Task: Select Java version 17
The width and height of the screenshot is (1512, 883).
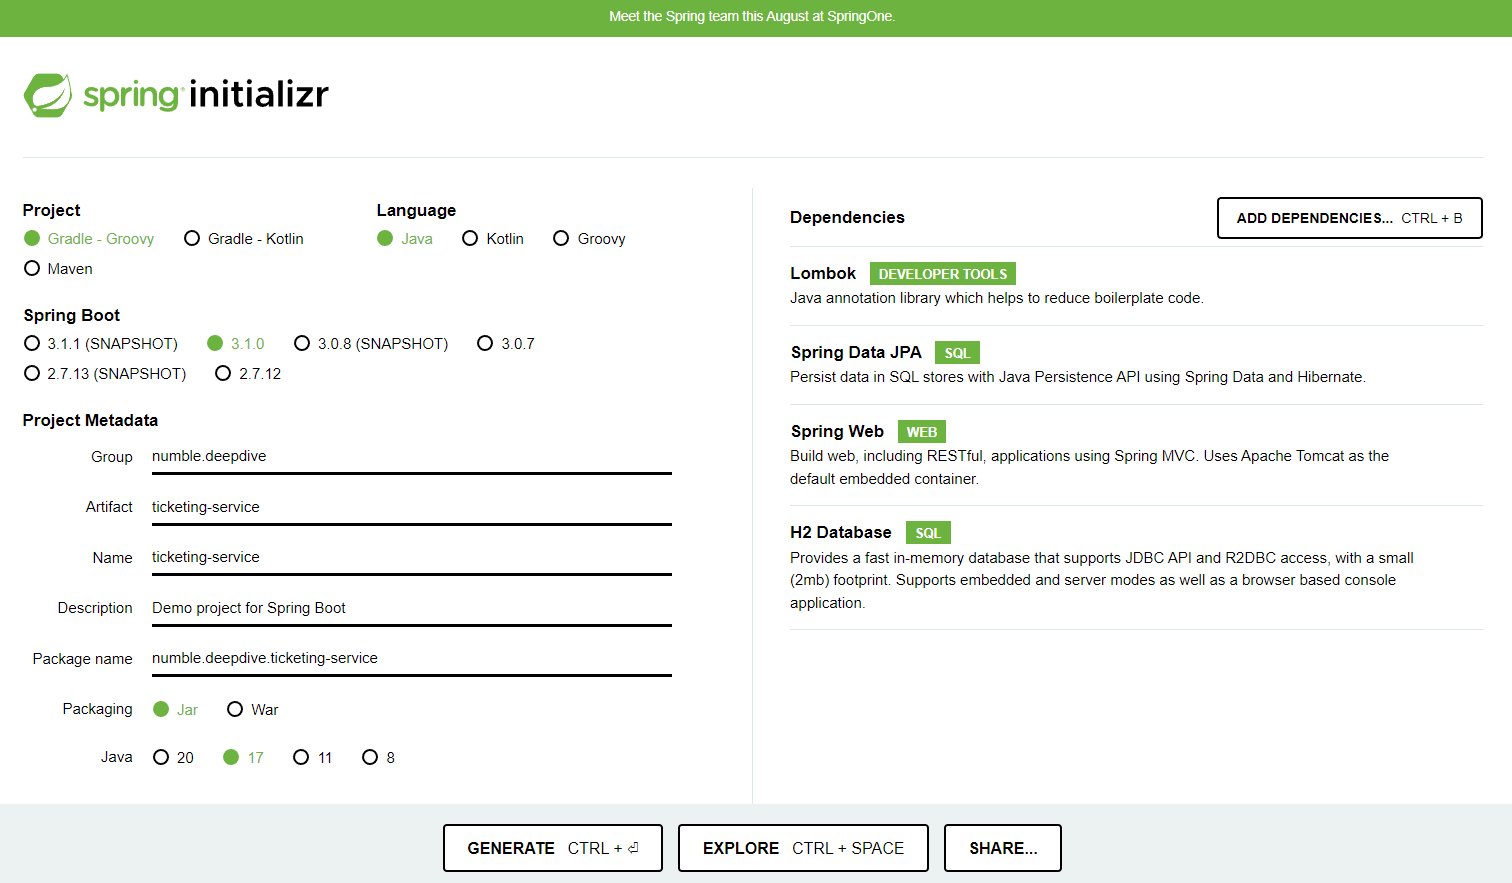Action: [x=244, y=757]
